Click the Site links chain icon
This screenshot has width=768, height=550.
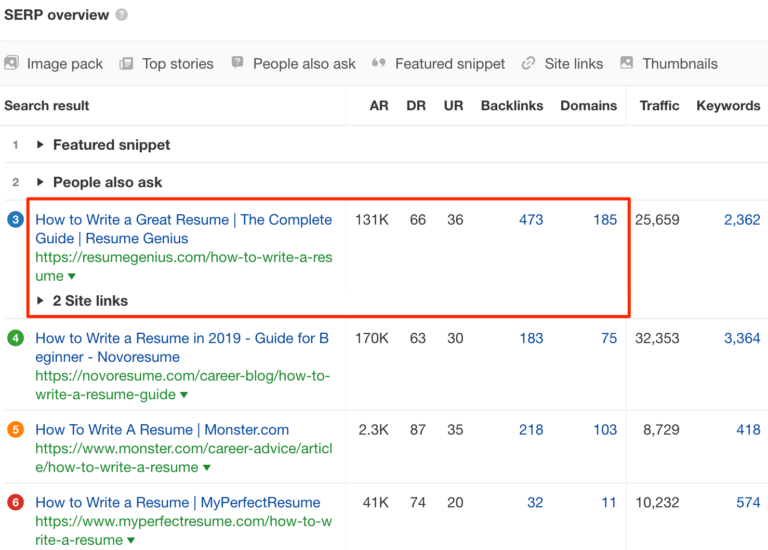click(x=528, y=63)
